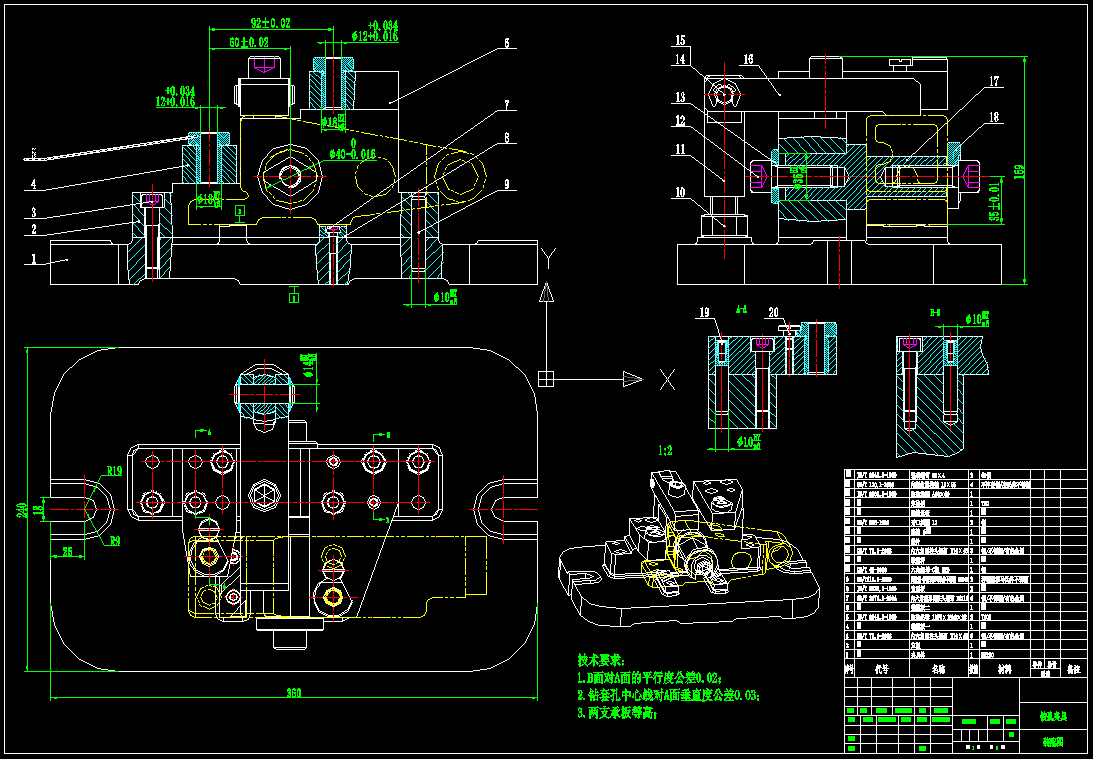Click part balloon number 20
The image size is (1093, 759).
pyautogui.click(x=772, y=313)
